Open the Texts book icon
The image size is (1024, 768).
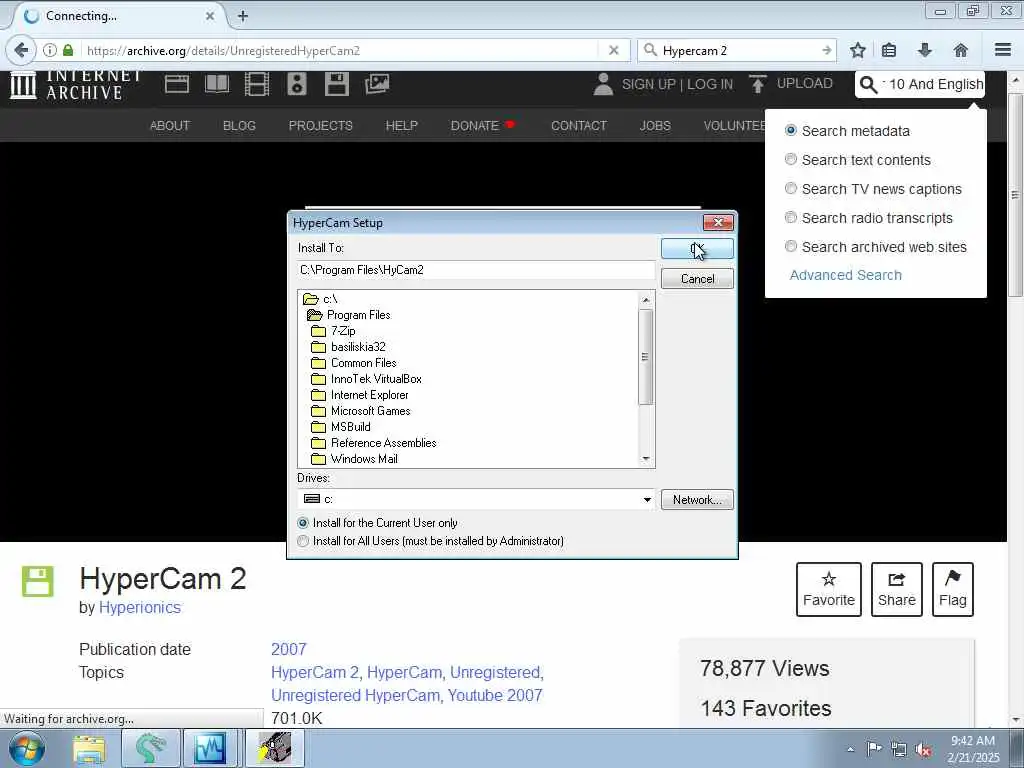[217, 84]
